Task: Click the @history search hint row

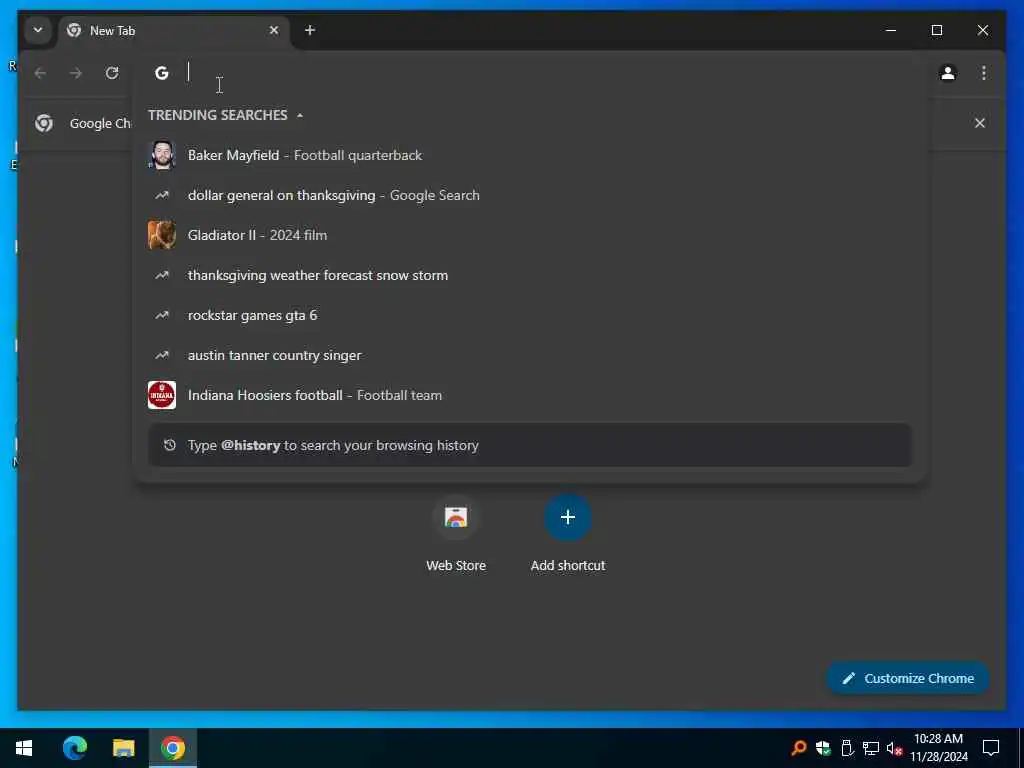Action: [x=530, y=445]
